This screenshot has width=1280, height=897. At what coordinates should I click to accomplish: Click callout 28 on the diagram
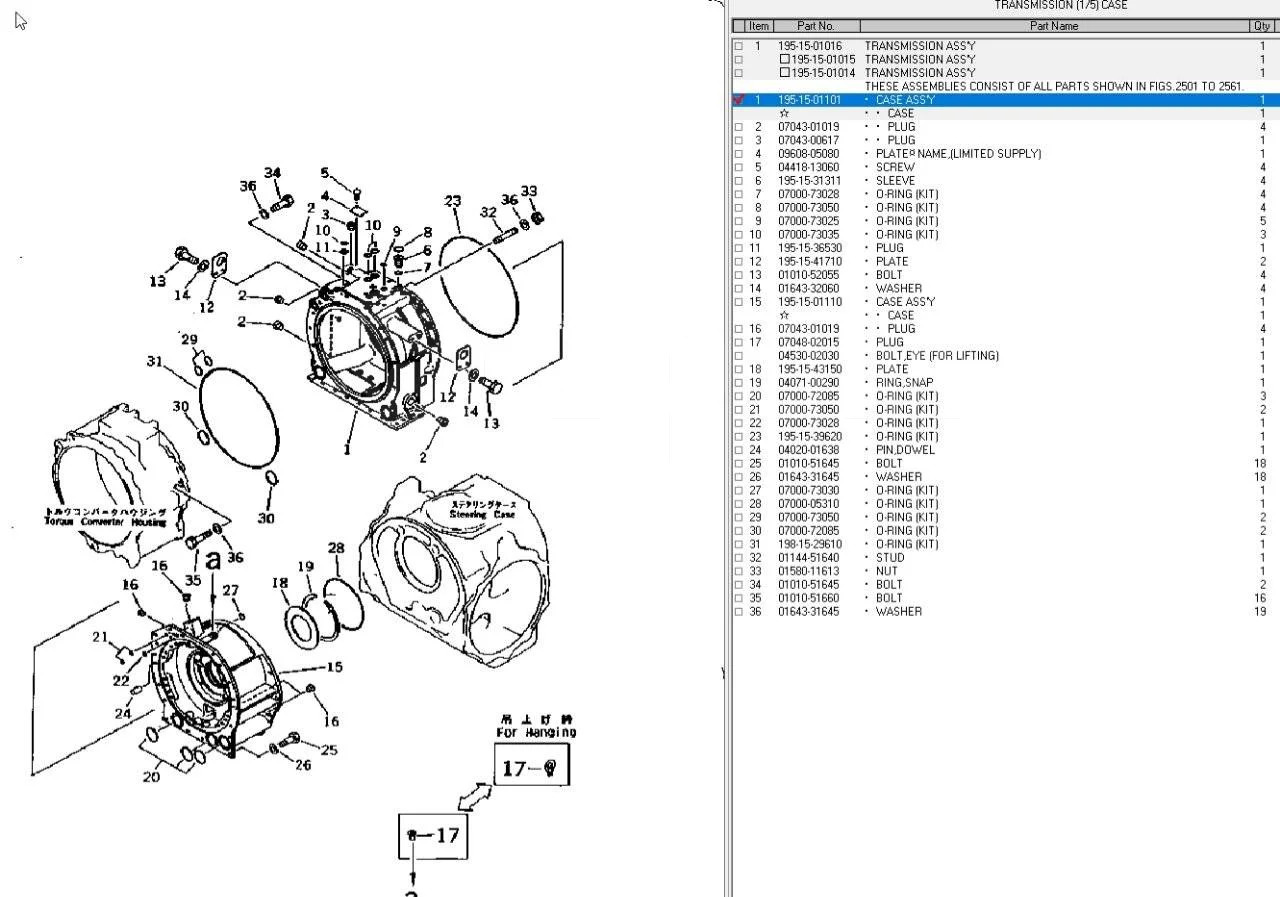(336, 548)
